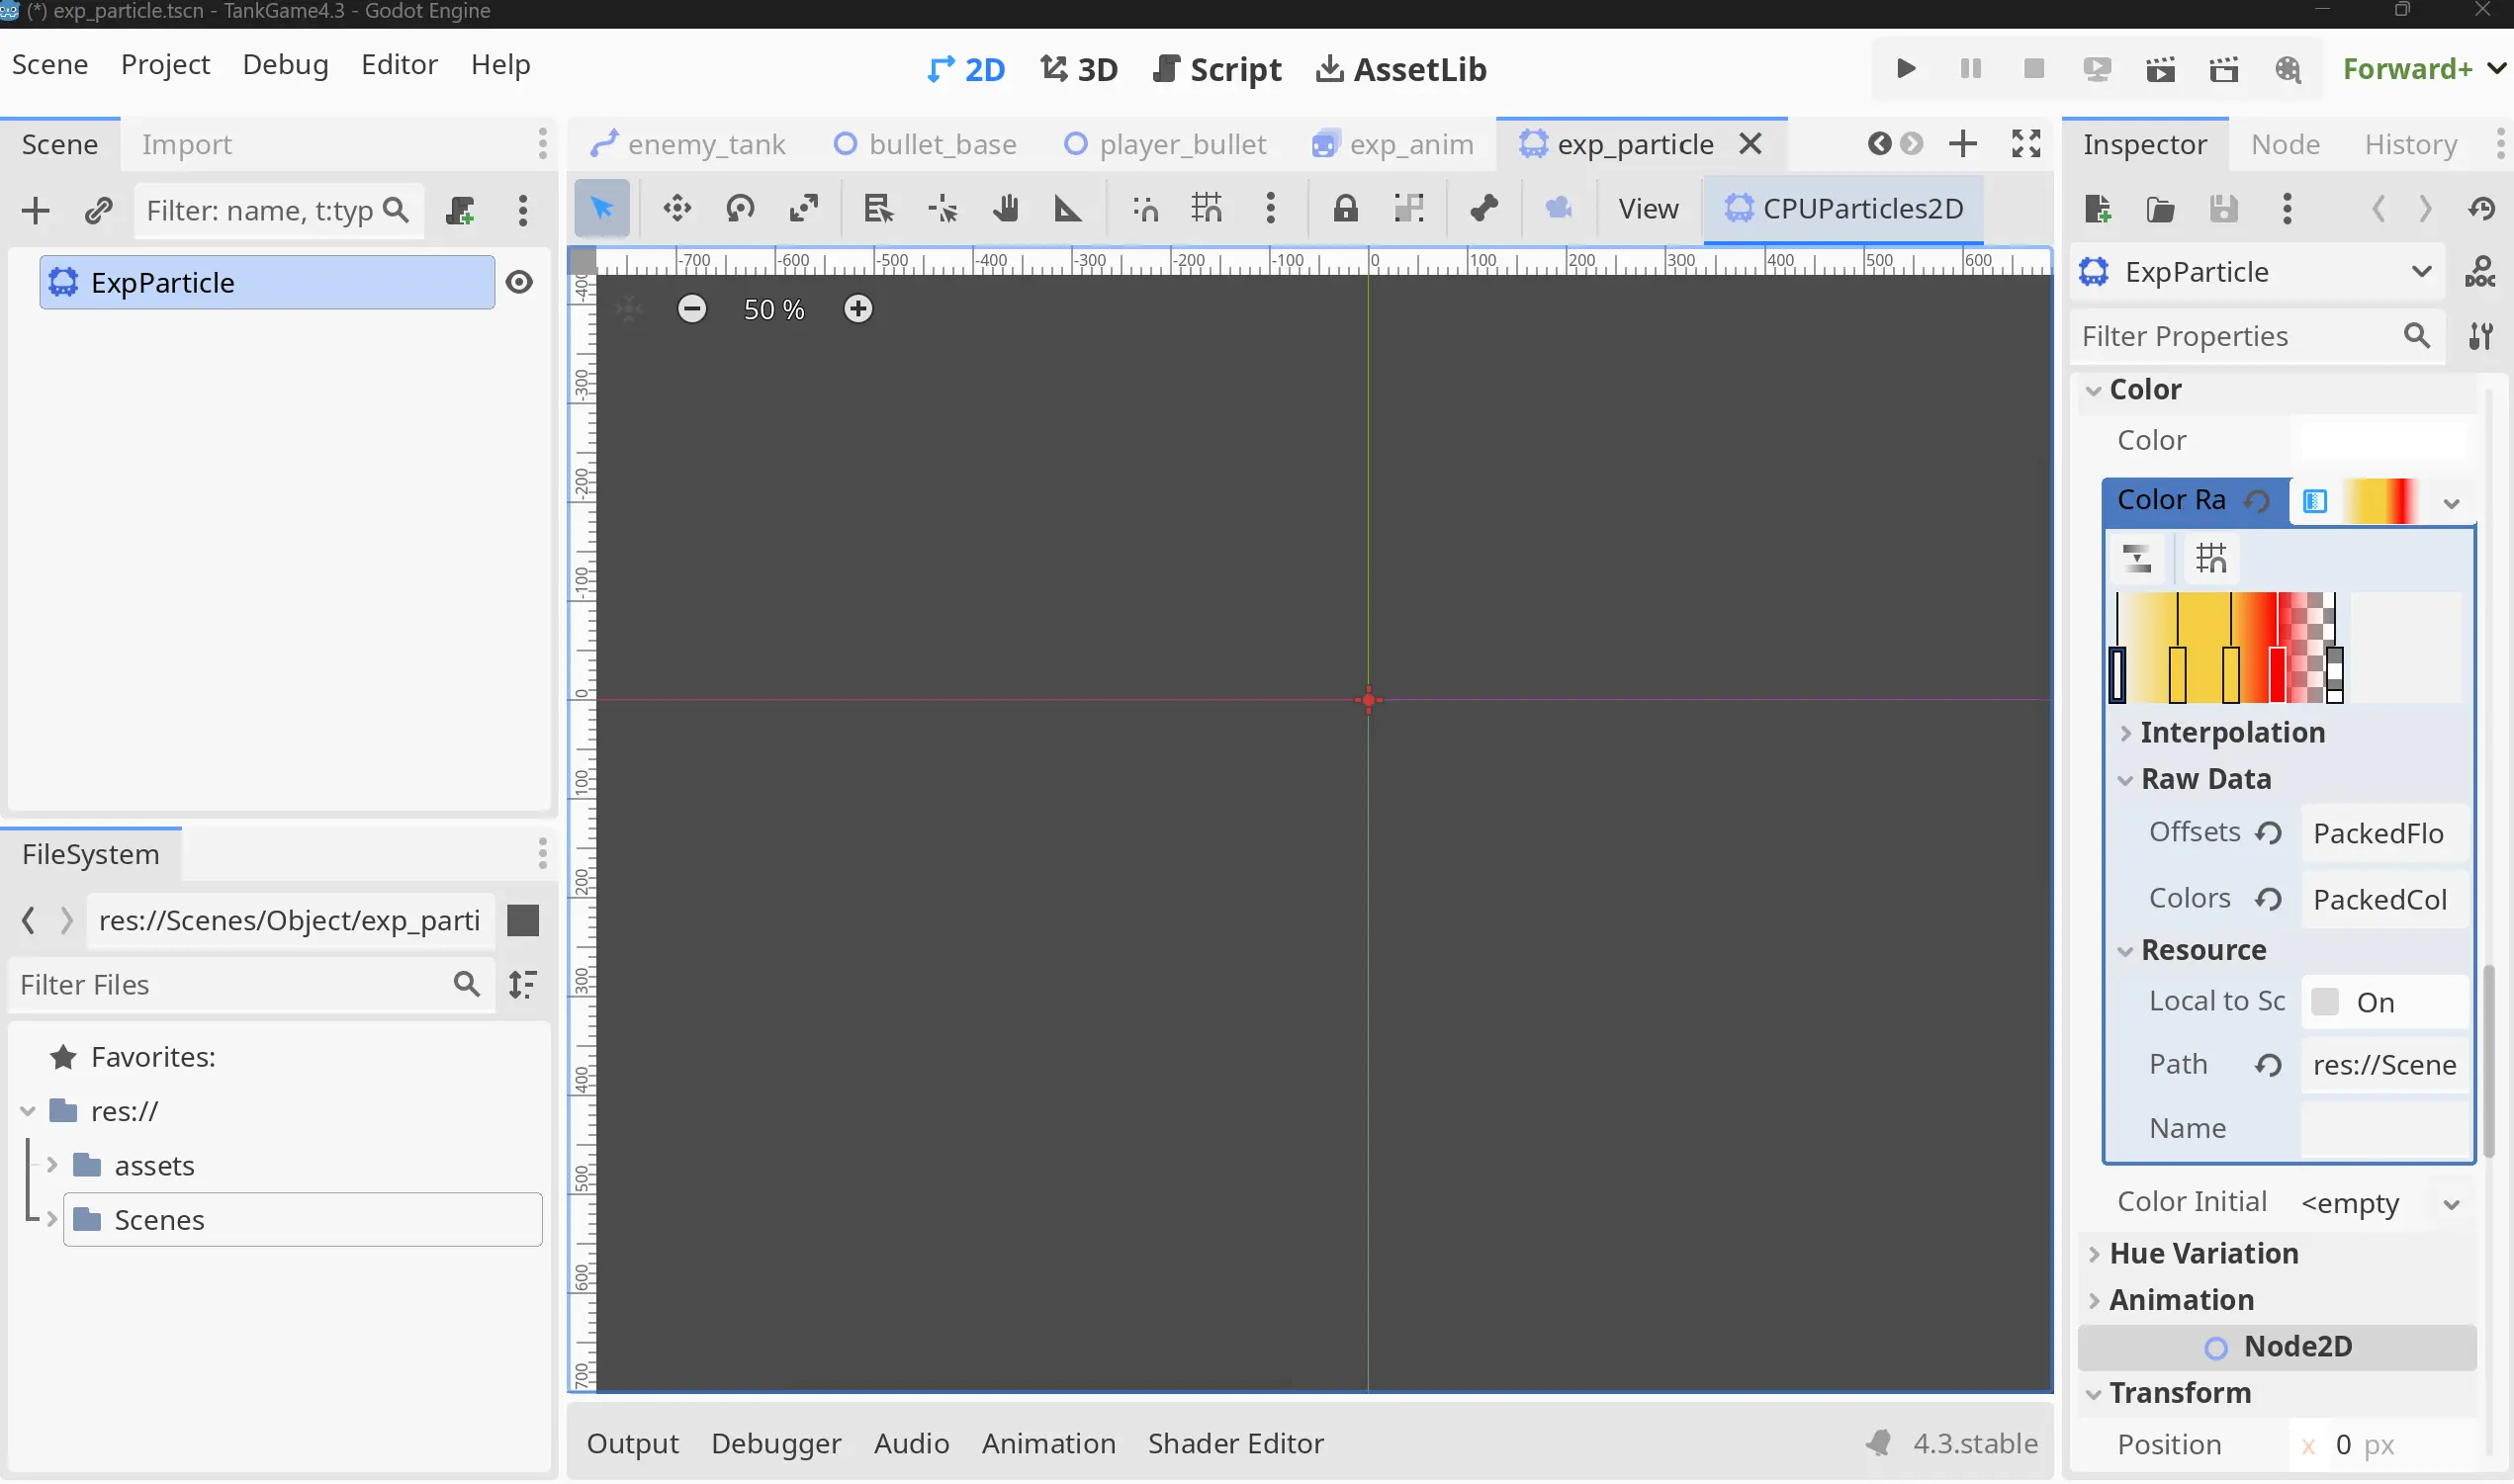This screenshot has width=2514, height=1484.
Task: Zoom out the 2D viewport
Action: [691, 308]
